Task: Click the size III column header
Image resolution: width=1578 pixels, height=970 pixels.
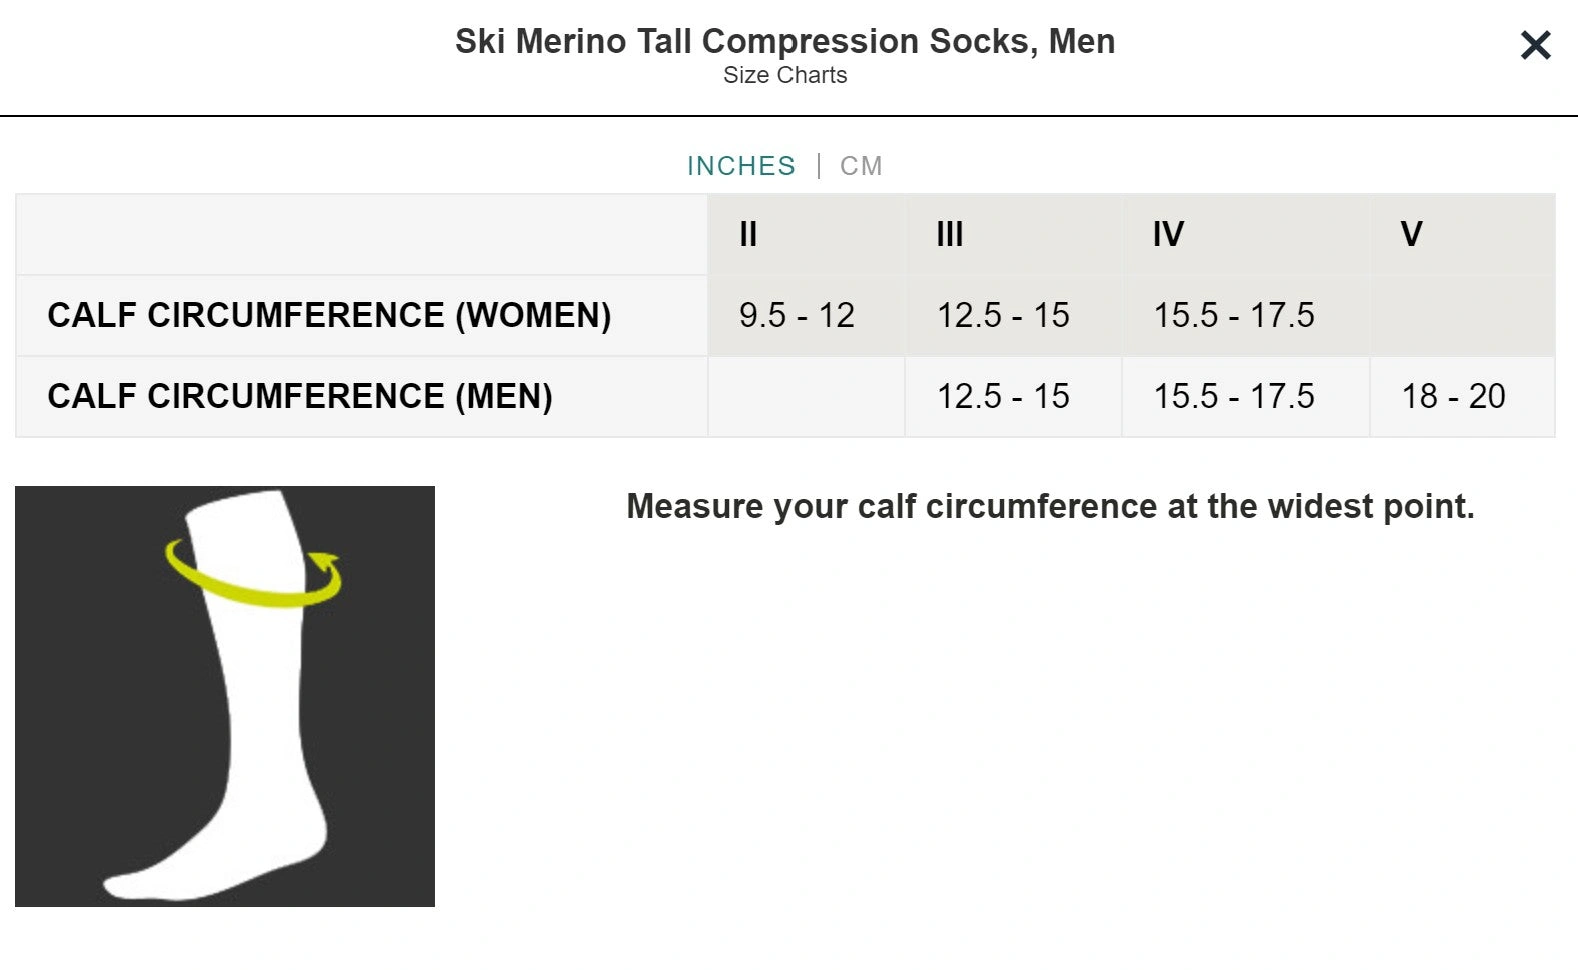Action: click(1013, 235)
